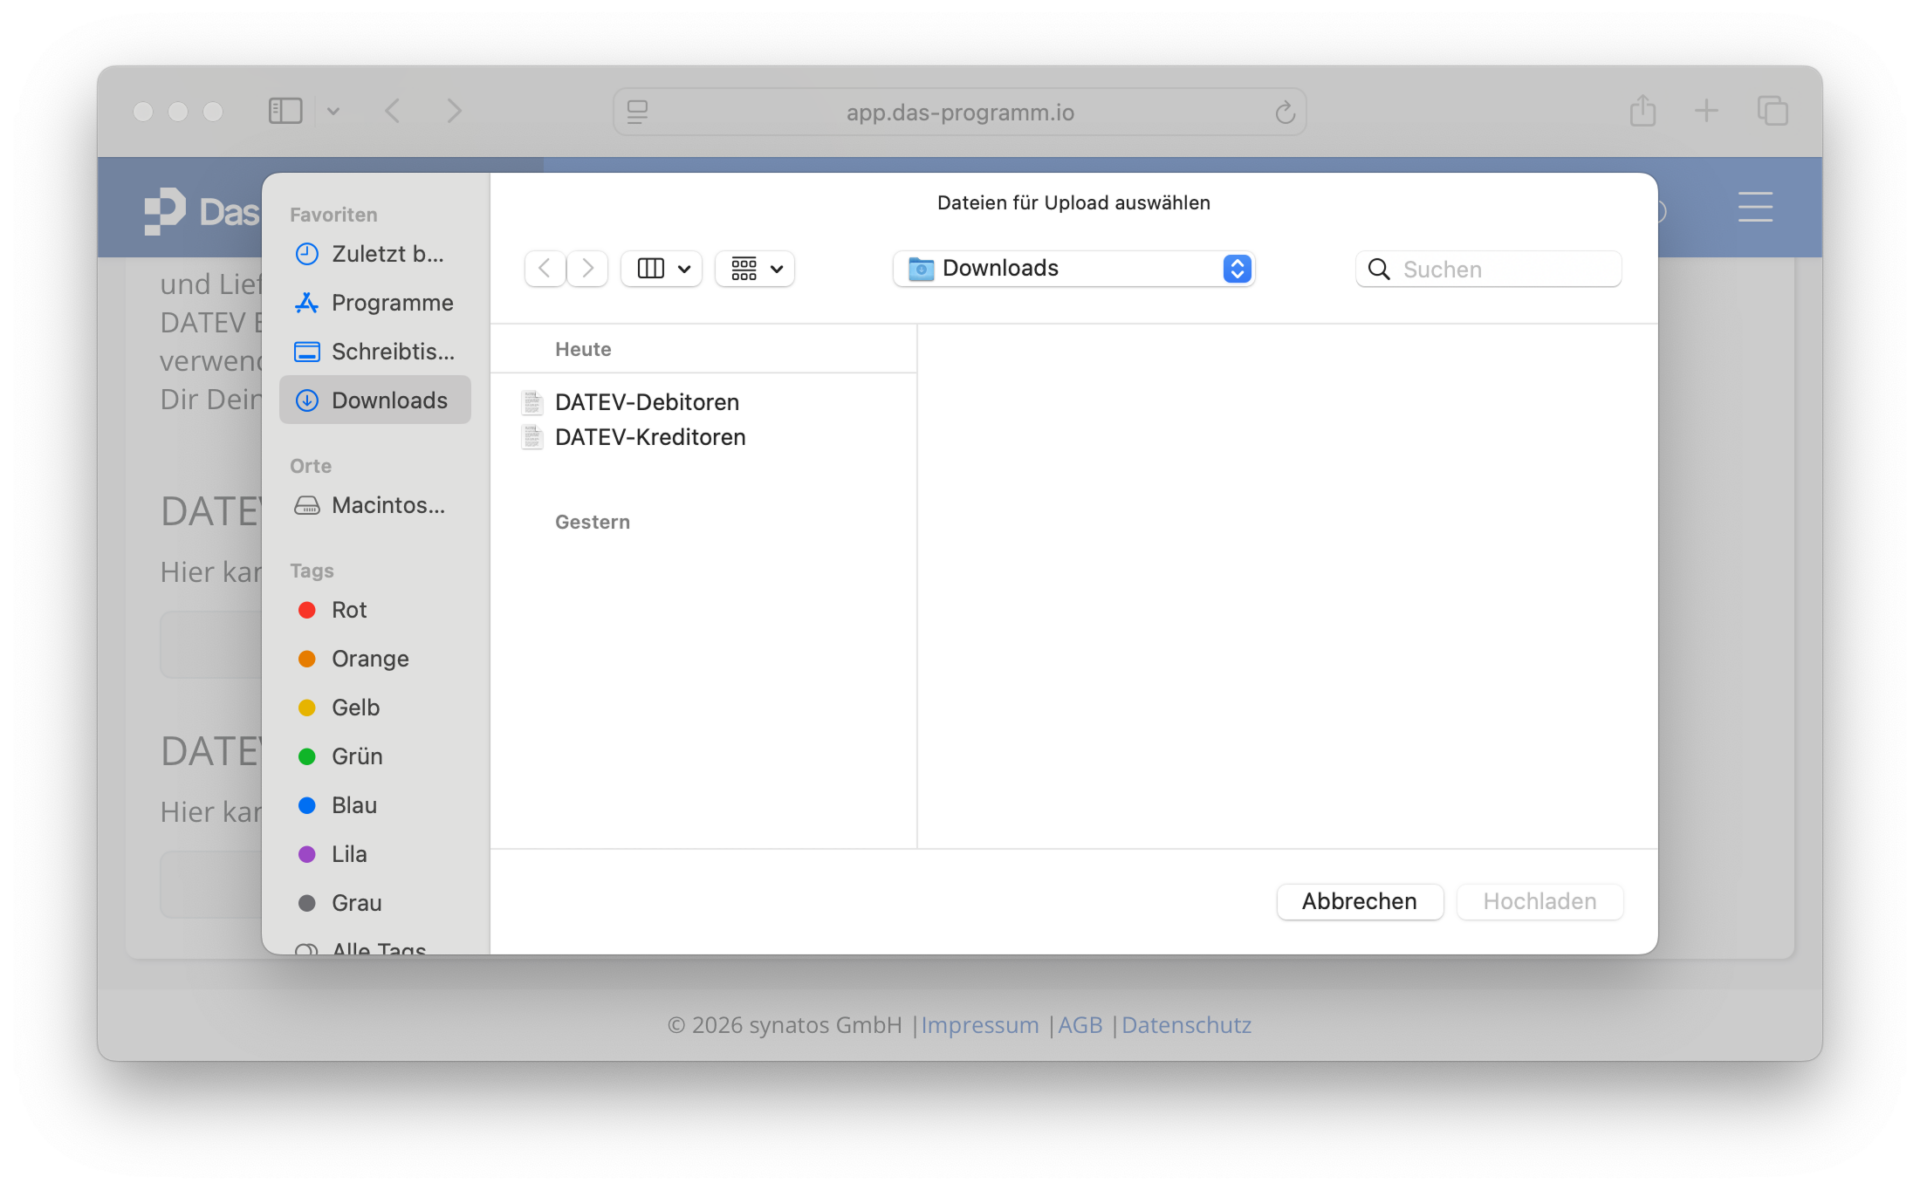Viewport: 1920px width, 1190px height.
Task: Click the Hochladen button
Action: [x=1539, y=901]
